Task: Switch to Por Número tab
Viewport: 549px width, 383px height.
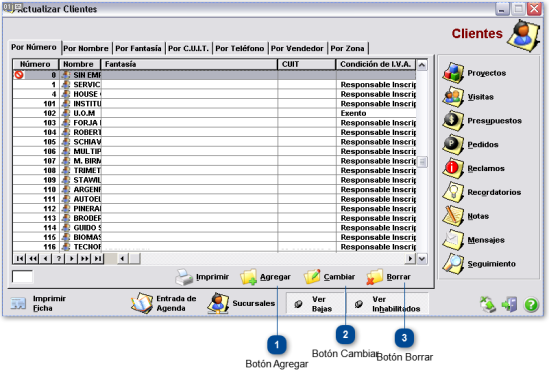Action: (x=34, y=47)
